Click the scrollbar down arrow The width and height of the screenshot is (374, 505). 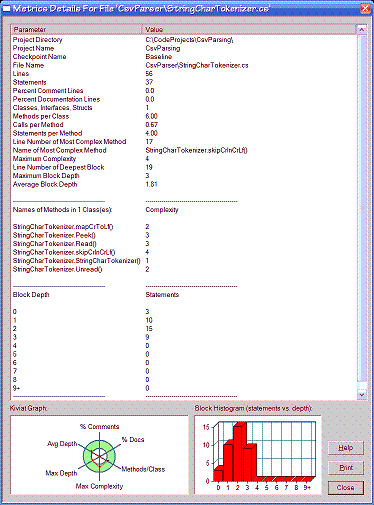(362, 394)
